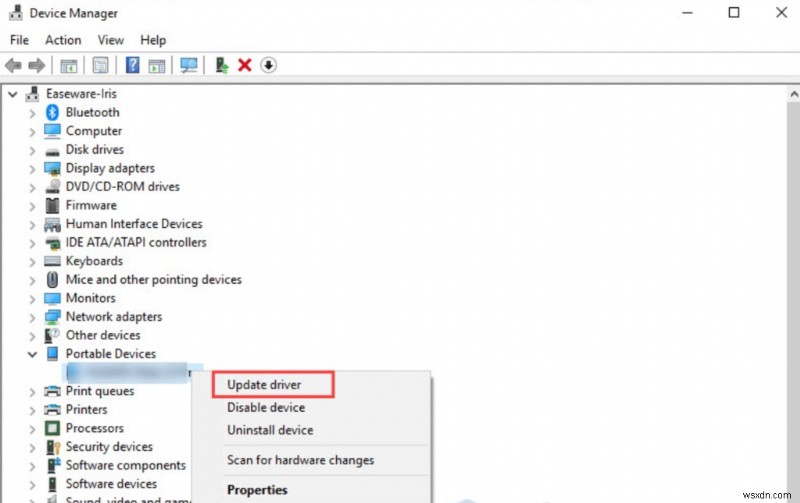Select the Software devices tree item
800x503 pixels.
tap(111, 484)
